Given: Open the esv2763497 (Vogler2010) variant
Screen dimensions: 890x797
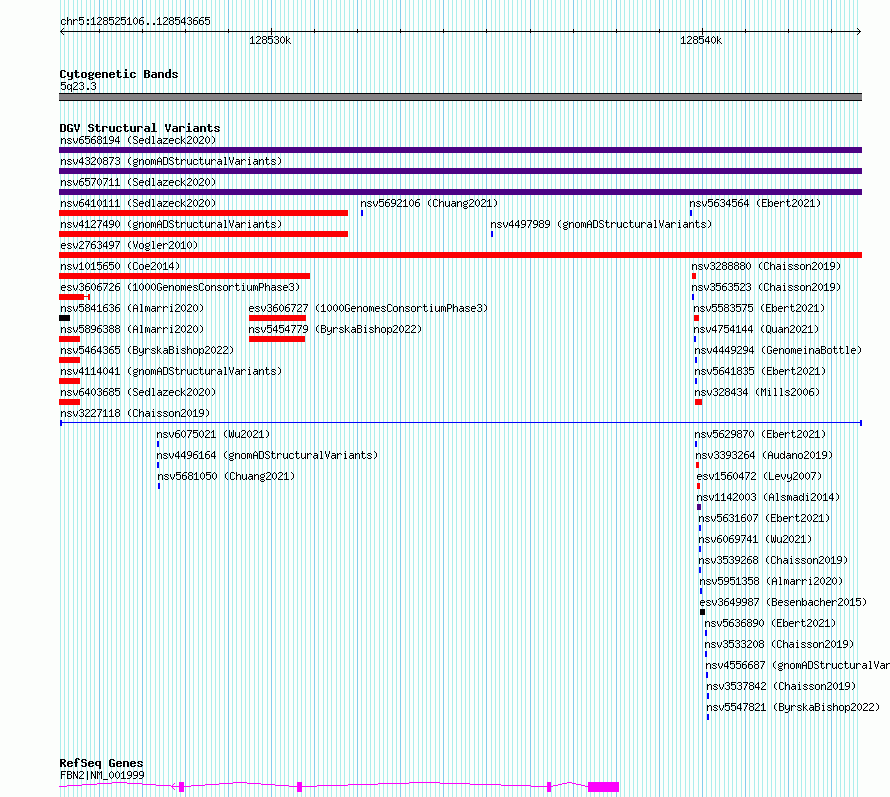Looking at the screenshot, I should coord(129,245).
